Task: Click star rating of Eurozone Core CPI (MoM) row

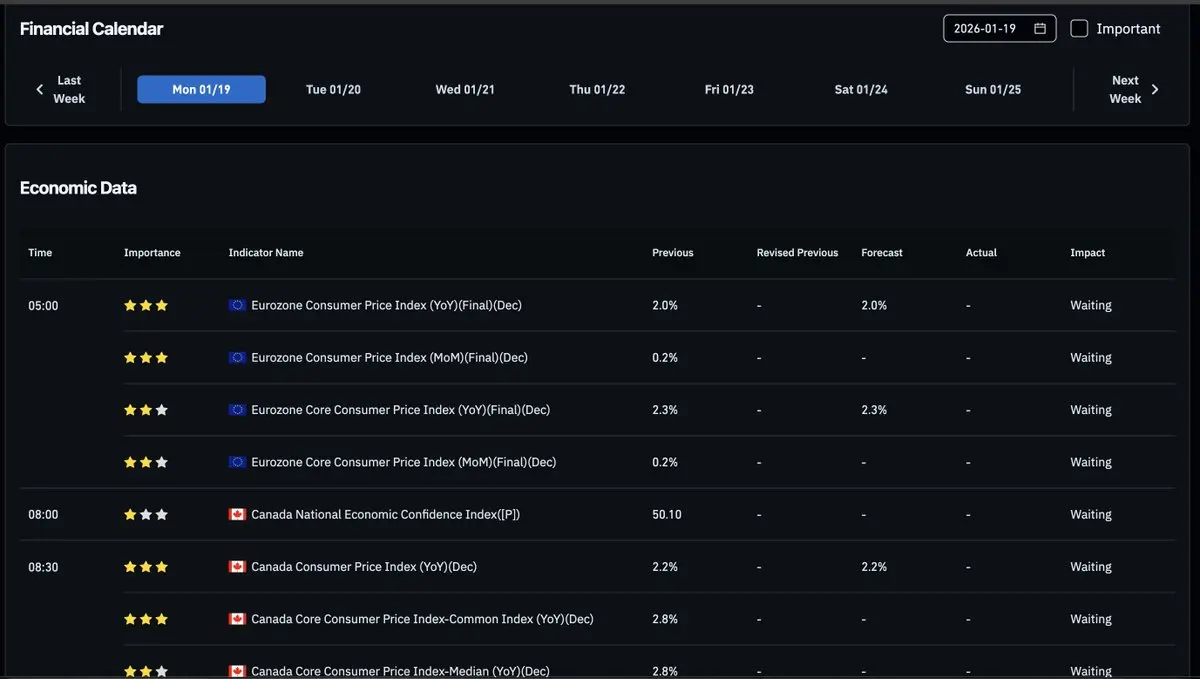Action: (146, 462)
